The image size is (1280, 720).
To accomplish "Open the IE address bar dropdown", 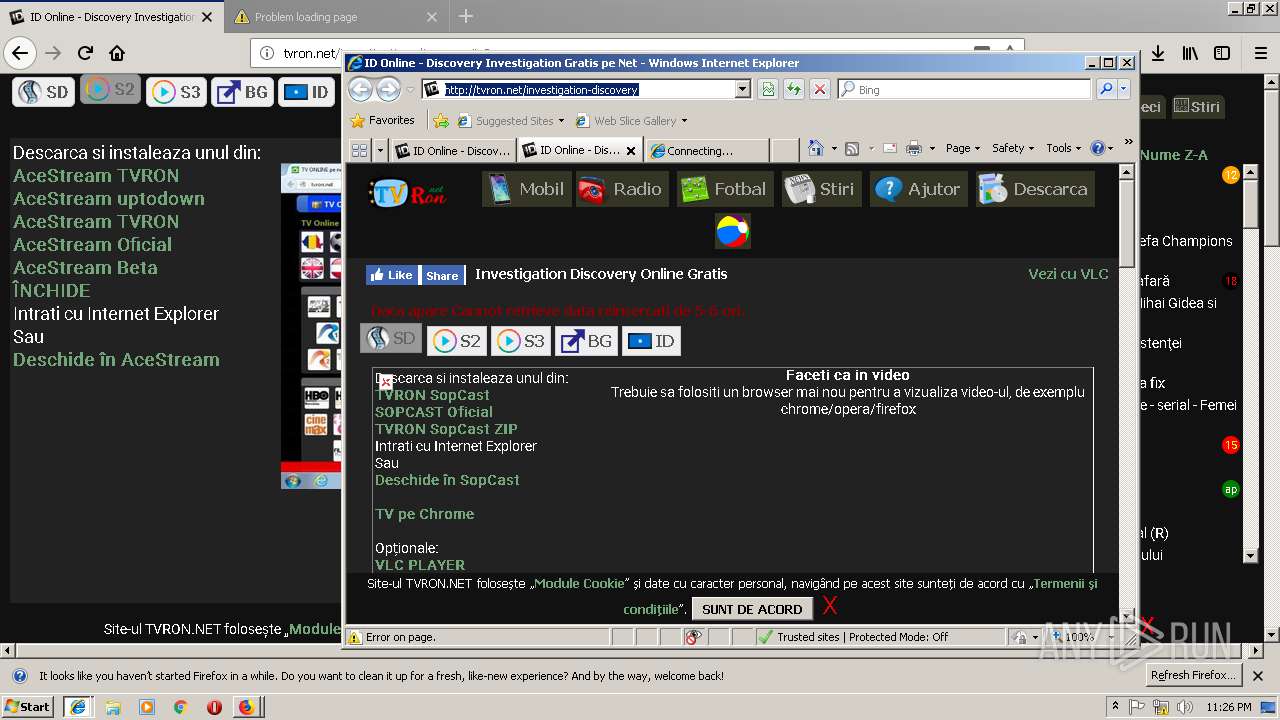I will (x=742, y=90).
